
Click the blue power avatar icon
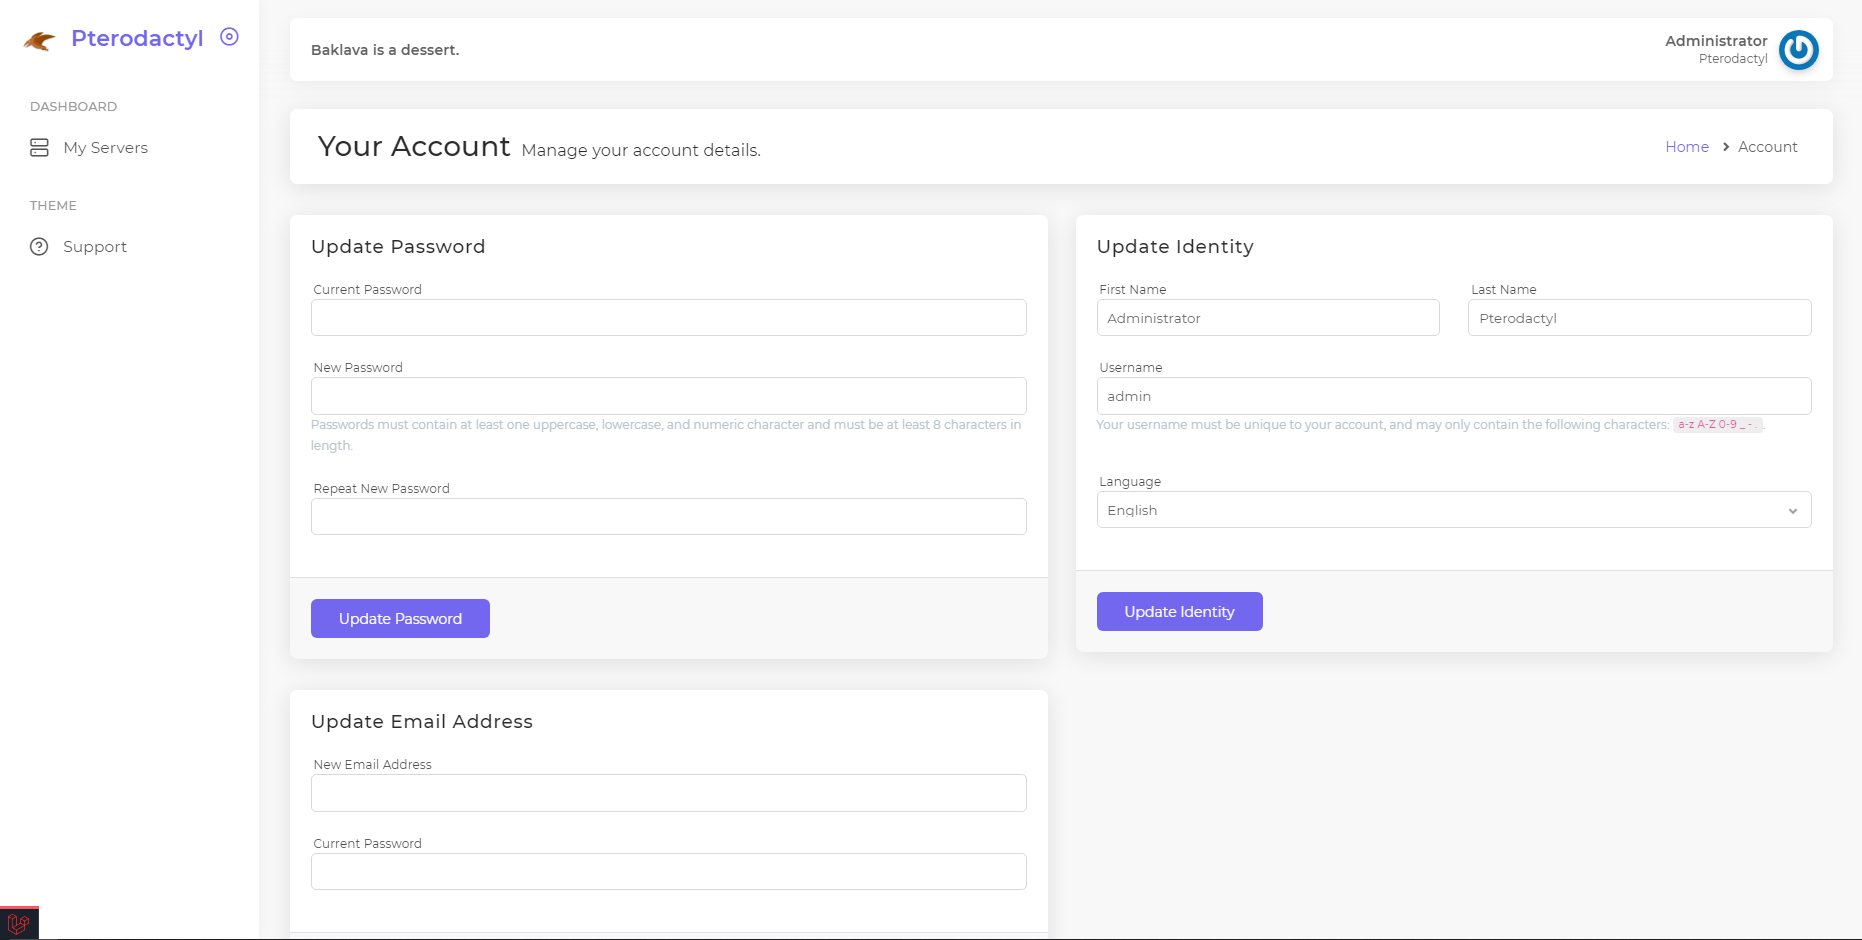pyautogui.click(x=1798, y=50)
